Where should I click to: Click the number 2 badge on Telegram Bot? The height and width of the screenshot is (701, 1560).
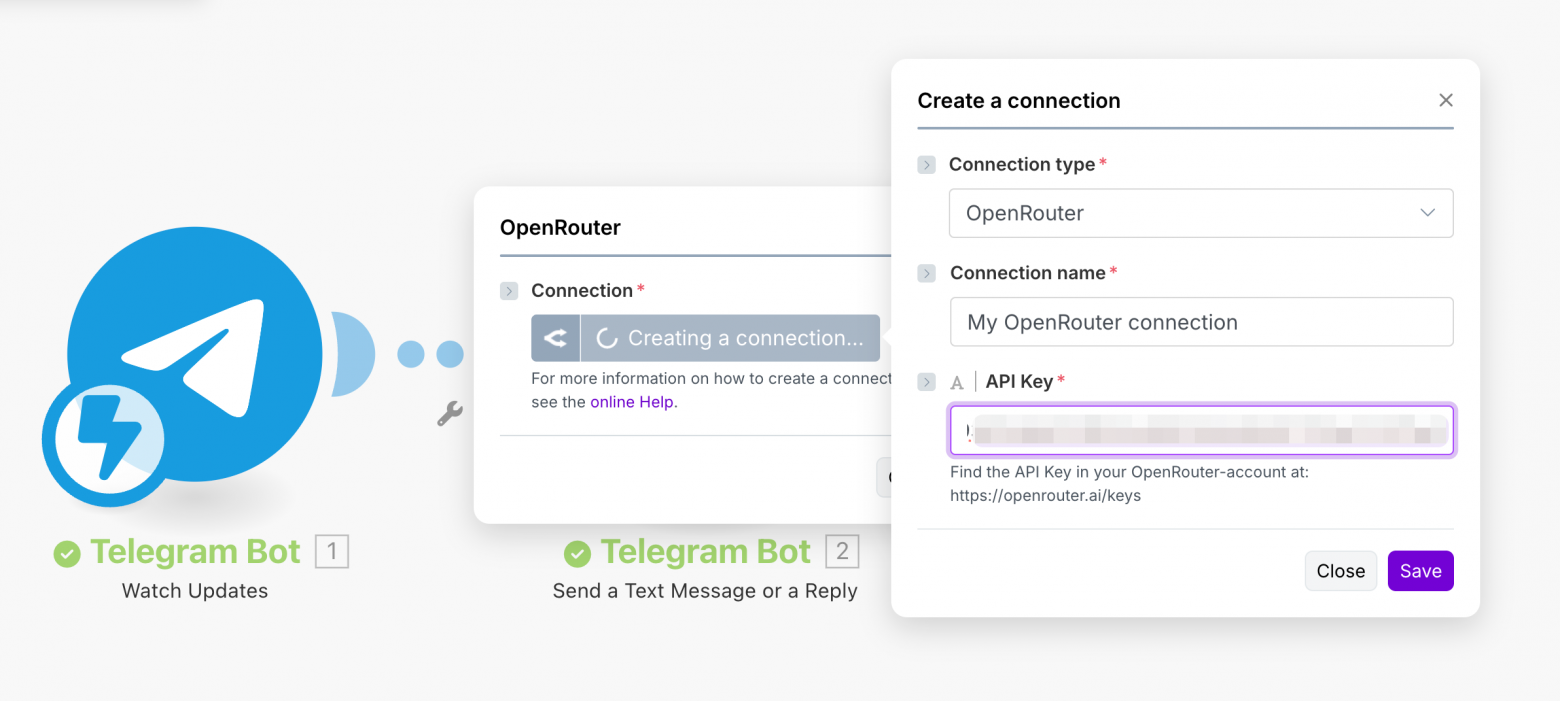843,551
